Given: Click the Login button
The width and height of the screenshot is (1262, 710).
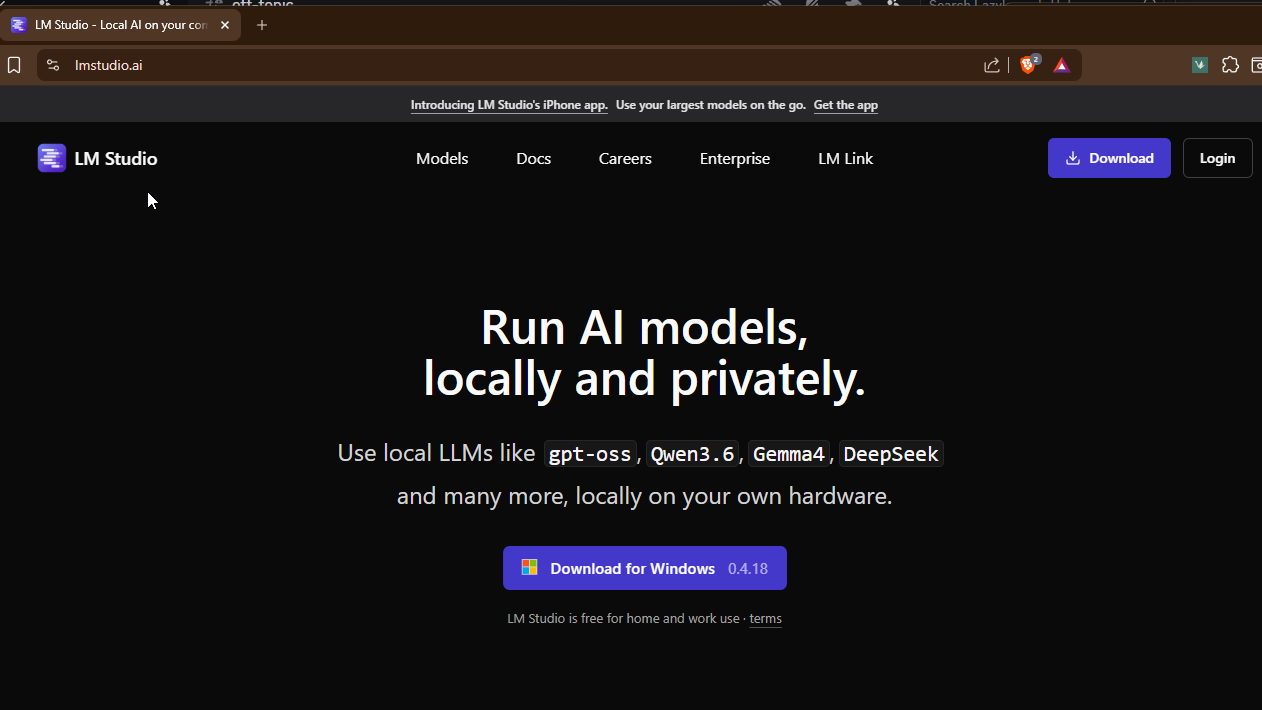Looking at the screenshot, I should [1217, 158].
